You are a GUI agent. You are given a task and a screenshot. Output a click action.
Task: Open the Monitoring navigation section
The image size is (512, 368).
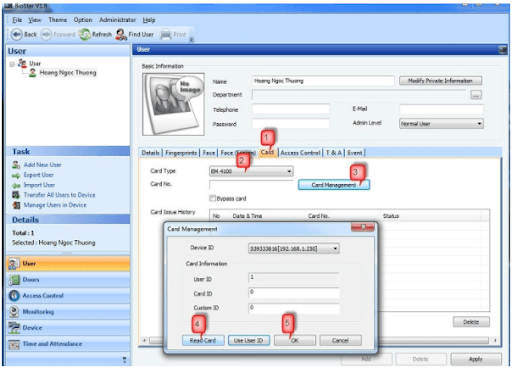(x=68, y=312)
